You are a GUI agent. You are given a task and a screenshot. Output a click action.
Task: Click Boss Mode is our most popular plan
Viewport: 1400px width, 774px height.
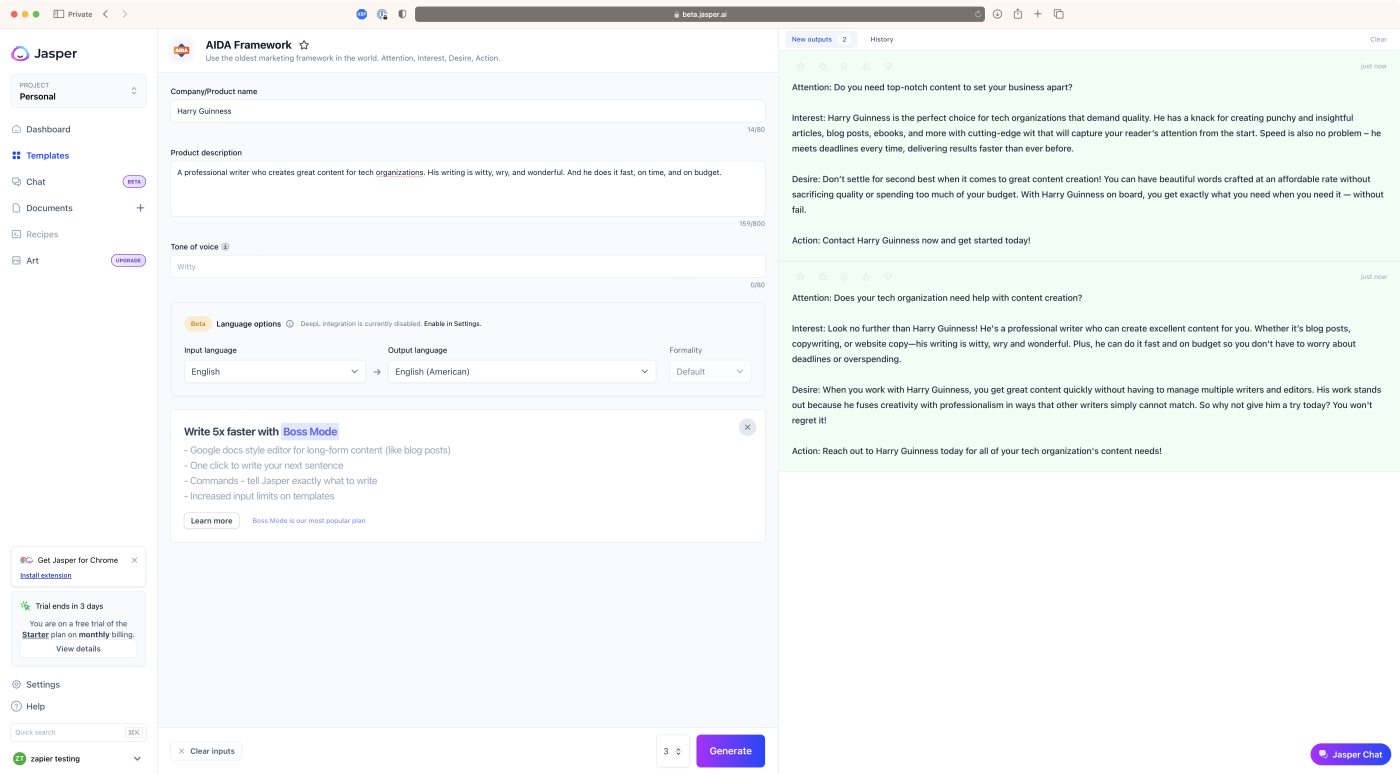tap(309, 521)
